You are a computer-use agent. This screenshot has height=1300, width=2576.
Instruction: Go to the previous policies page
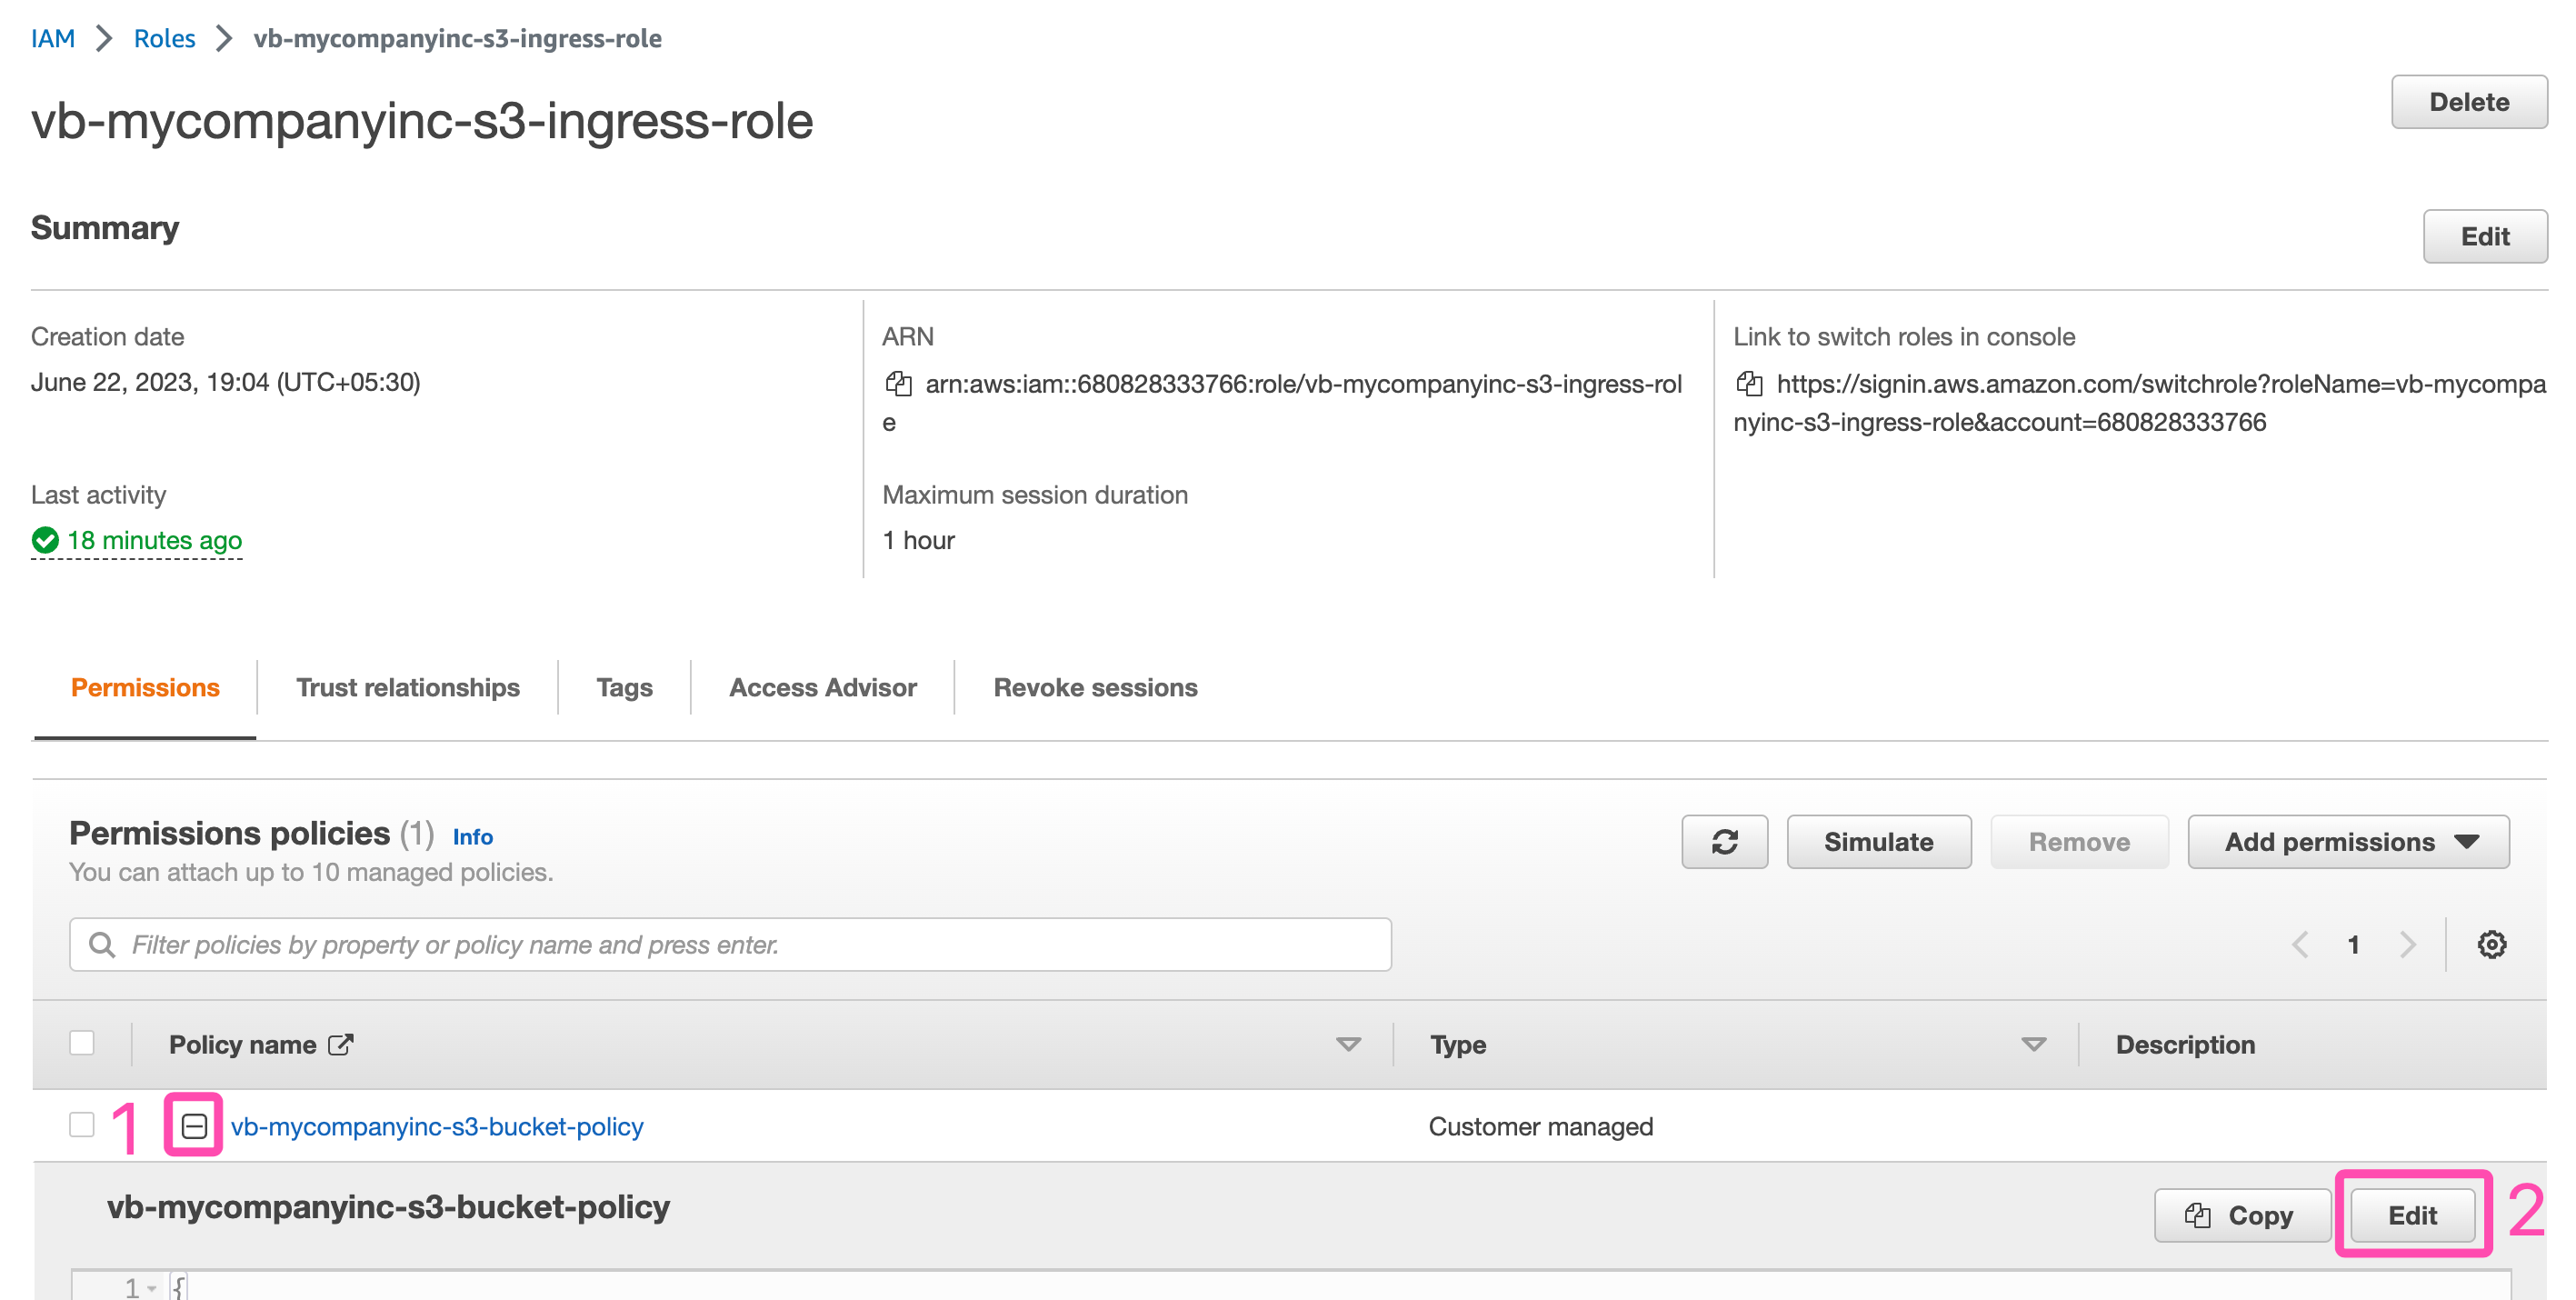click(2300, 944)
